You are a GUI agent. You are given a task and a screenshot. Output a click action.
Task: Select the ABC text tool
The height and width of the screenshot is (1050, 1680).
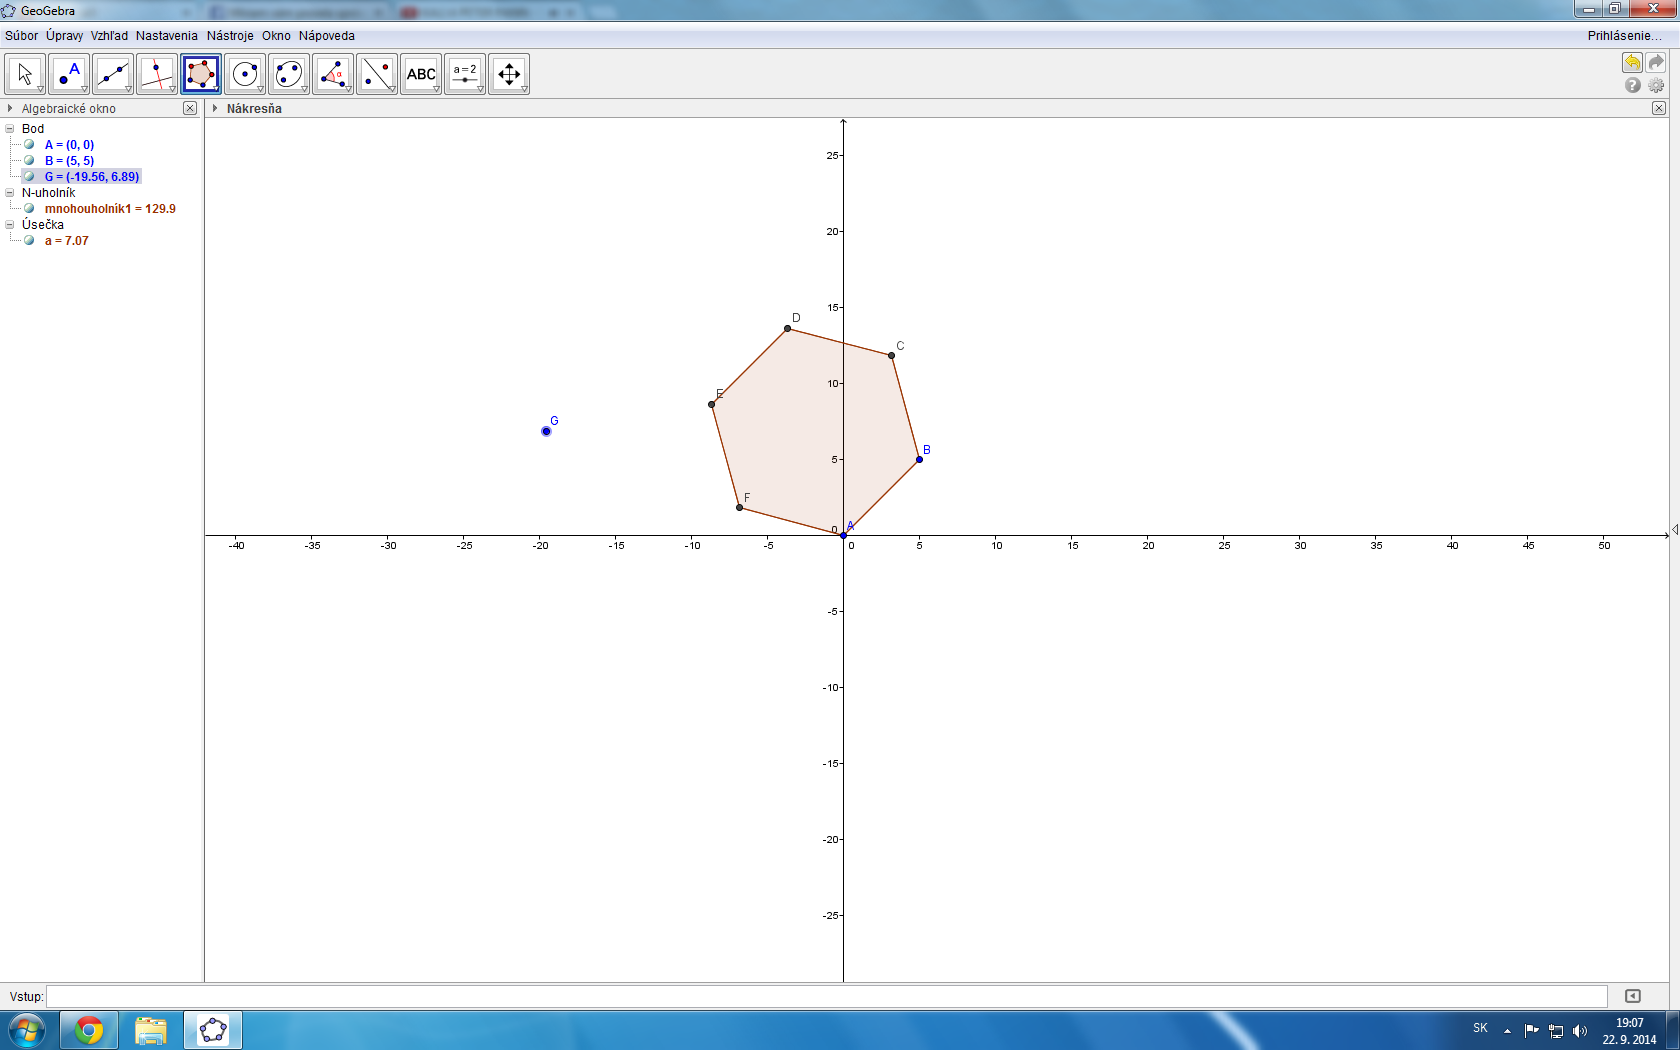pos(421,74)
